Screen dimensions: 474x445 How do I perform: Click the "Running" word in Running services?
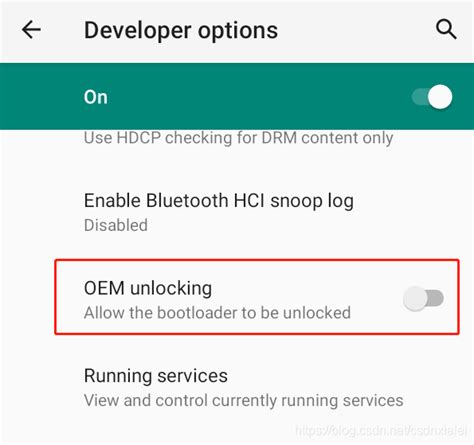(x=118, y=376)
